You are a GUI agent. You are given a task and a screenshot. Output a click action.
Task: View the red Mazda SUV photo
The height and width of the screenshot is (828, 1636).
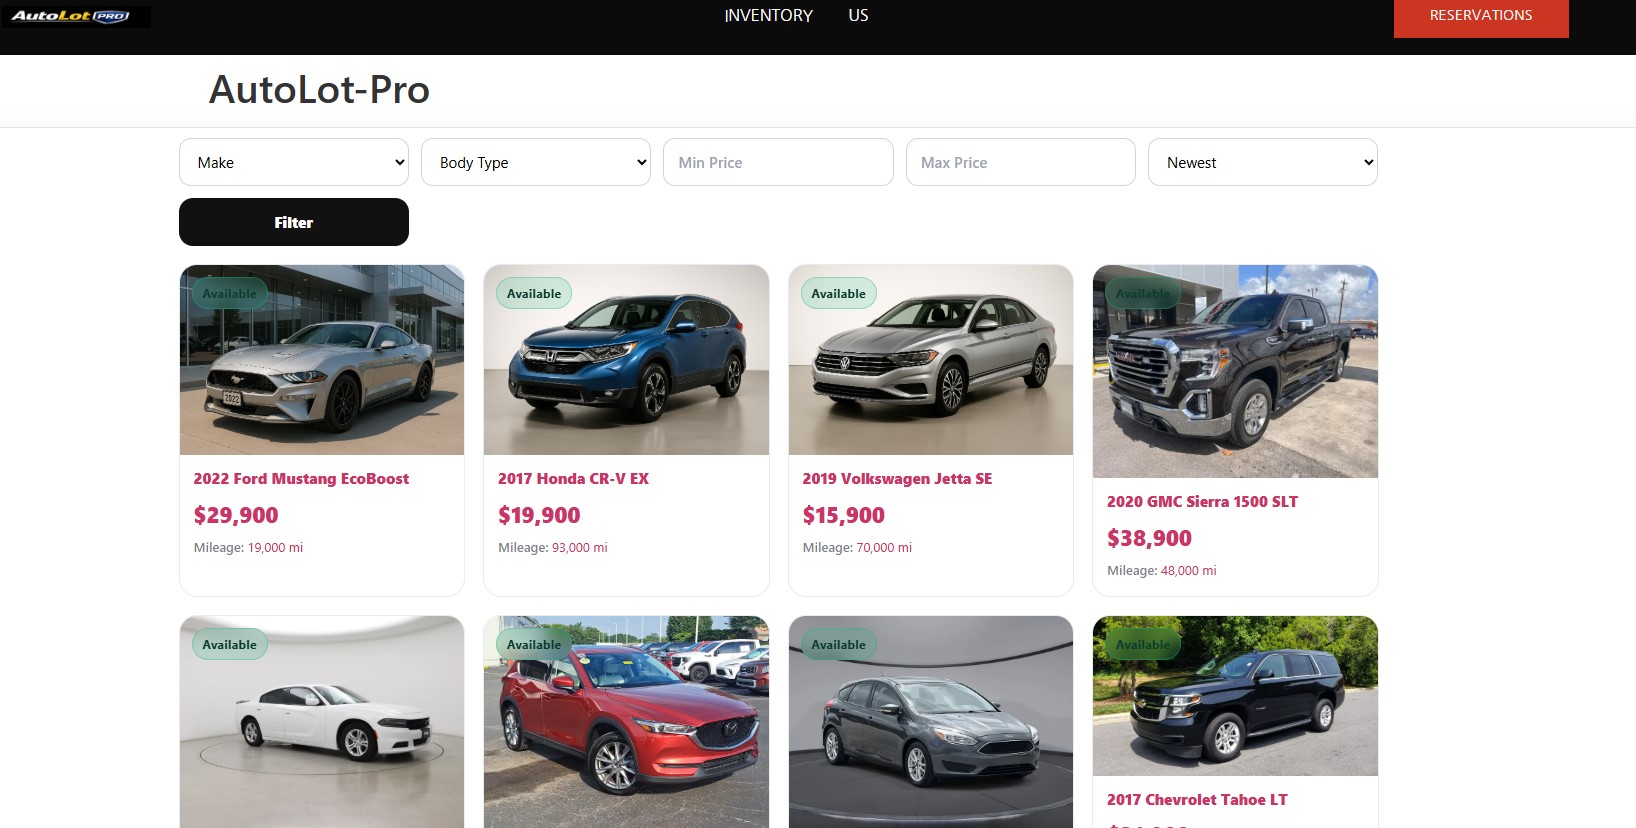point(626,722)
